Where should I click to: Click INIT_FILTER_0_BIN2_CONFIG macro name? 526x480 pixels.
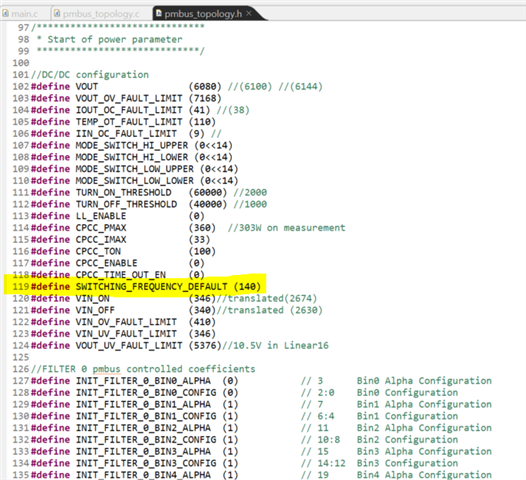146,440
